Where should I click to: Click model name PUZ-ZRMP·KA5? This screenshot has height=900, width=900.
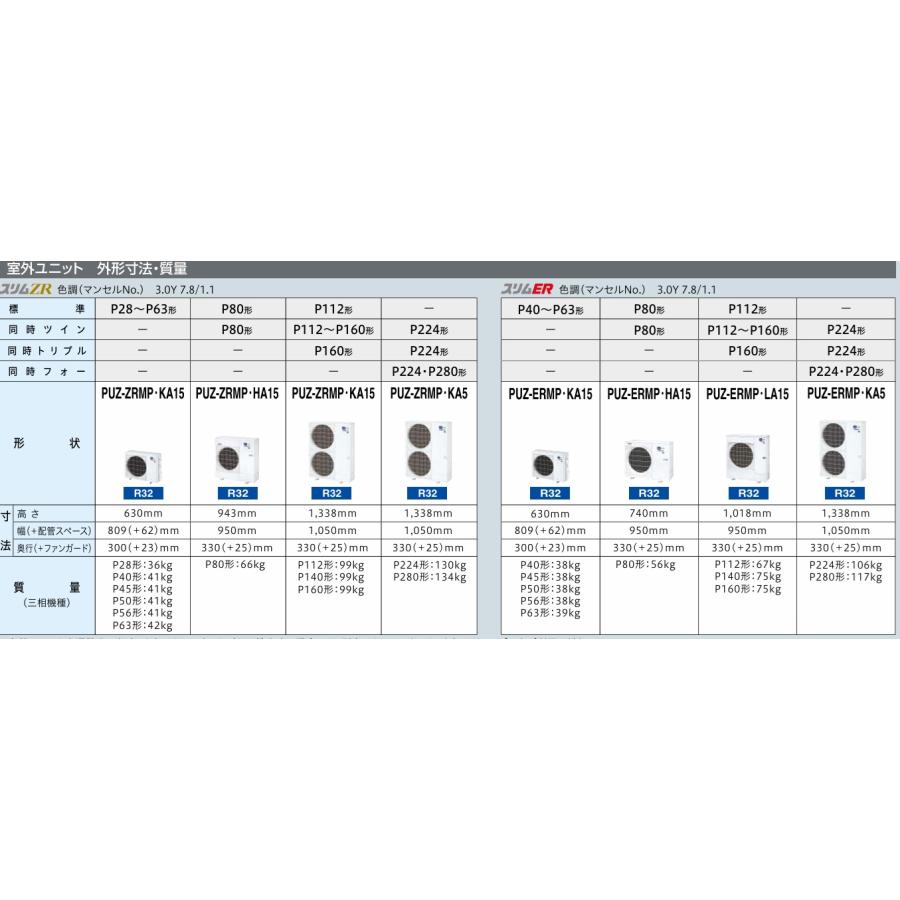429,393
